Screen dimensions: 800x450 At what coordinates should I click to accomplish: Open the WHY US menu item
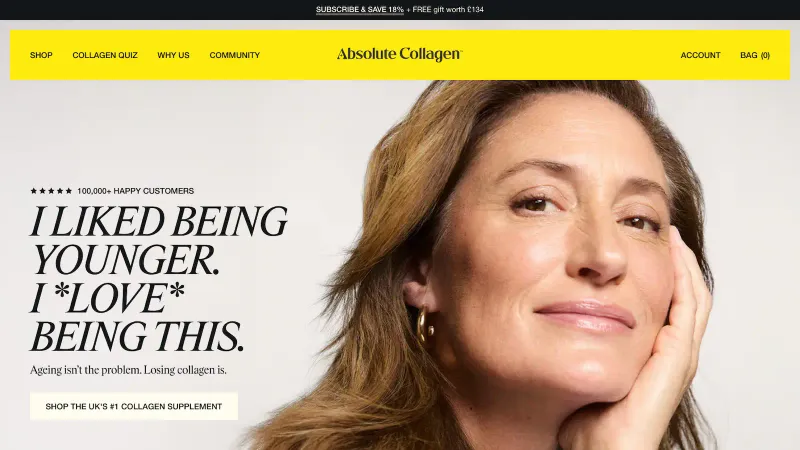pos(173,55)
